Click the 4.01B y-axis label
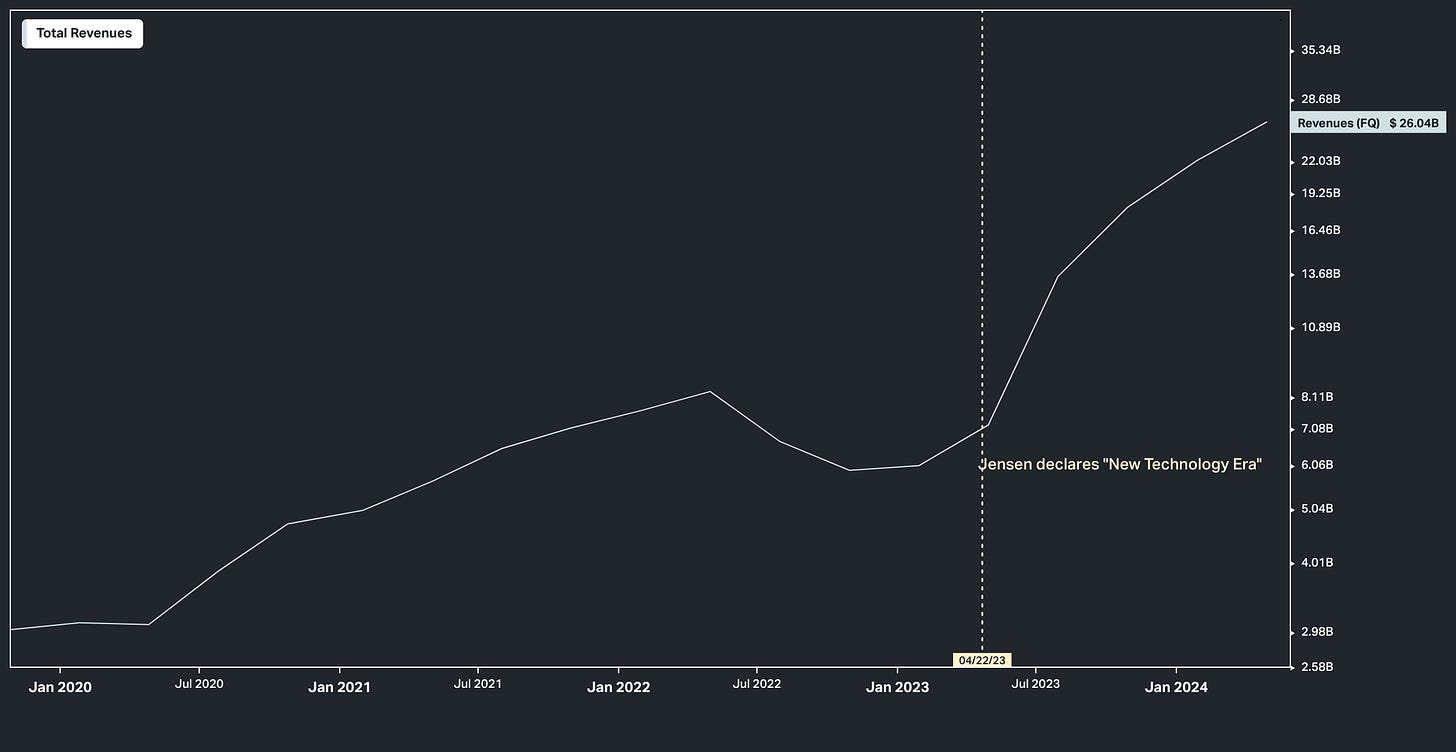 click(x=1318, y=563)
